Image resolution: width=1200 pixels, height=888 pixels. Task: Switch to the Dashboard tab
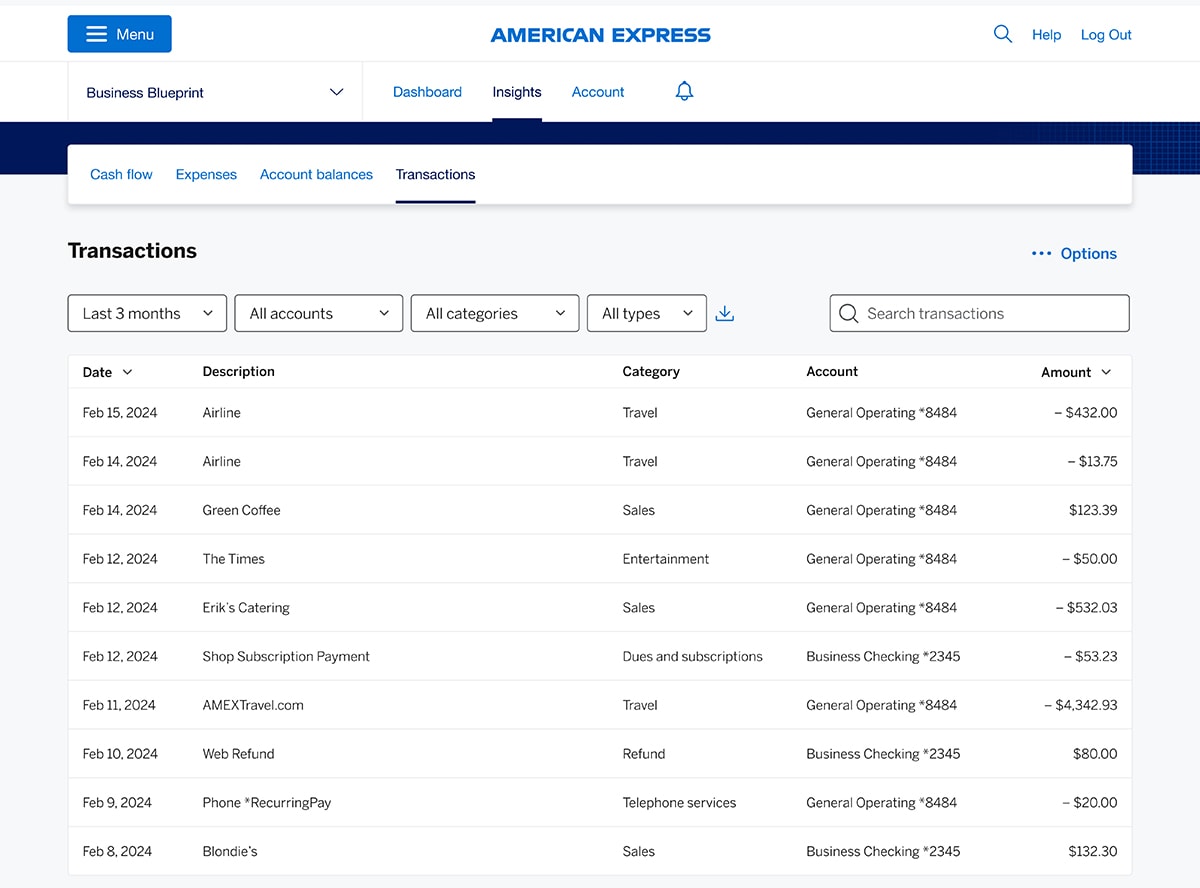(427, 91)
